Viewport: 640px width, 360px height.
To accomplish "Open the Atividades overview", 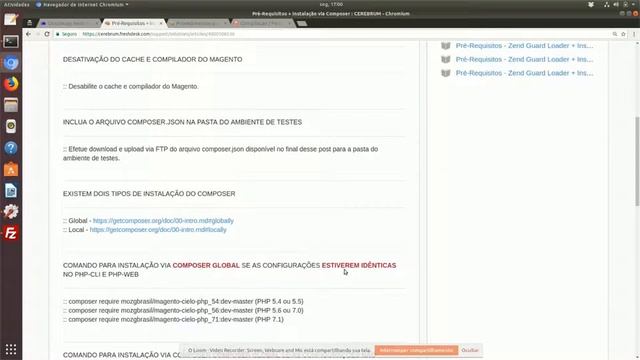I will coord(17,4).
